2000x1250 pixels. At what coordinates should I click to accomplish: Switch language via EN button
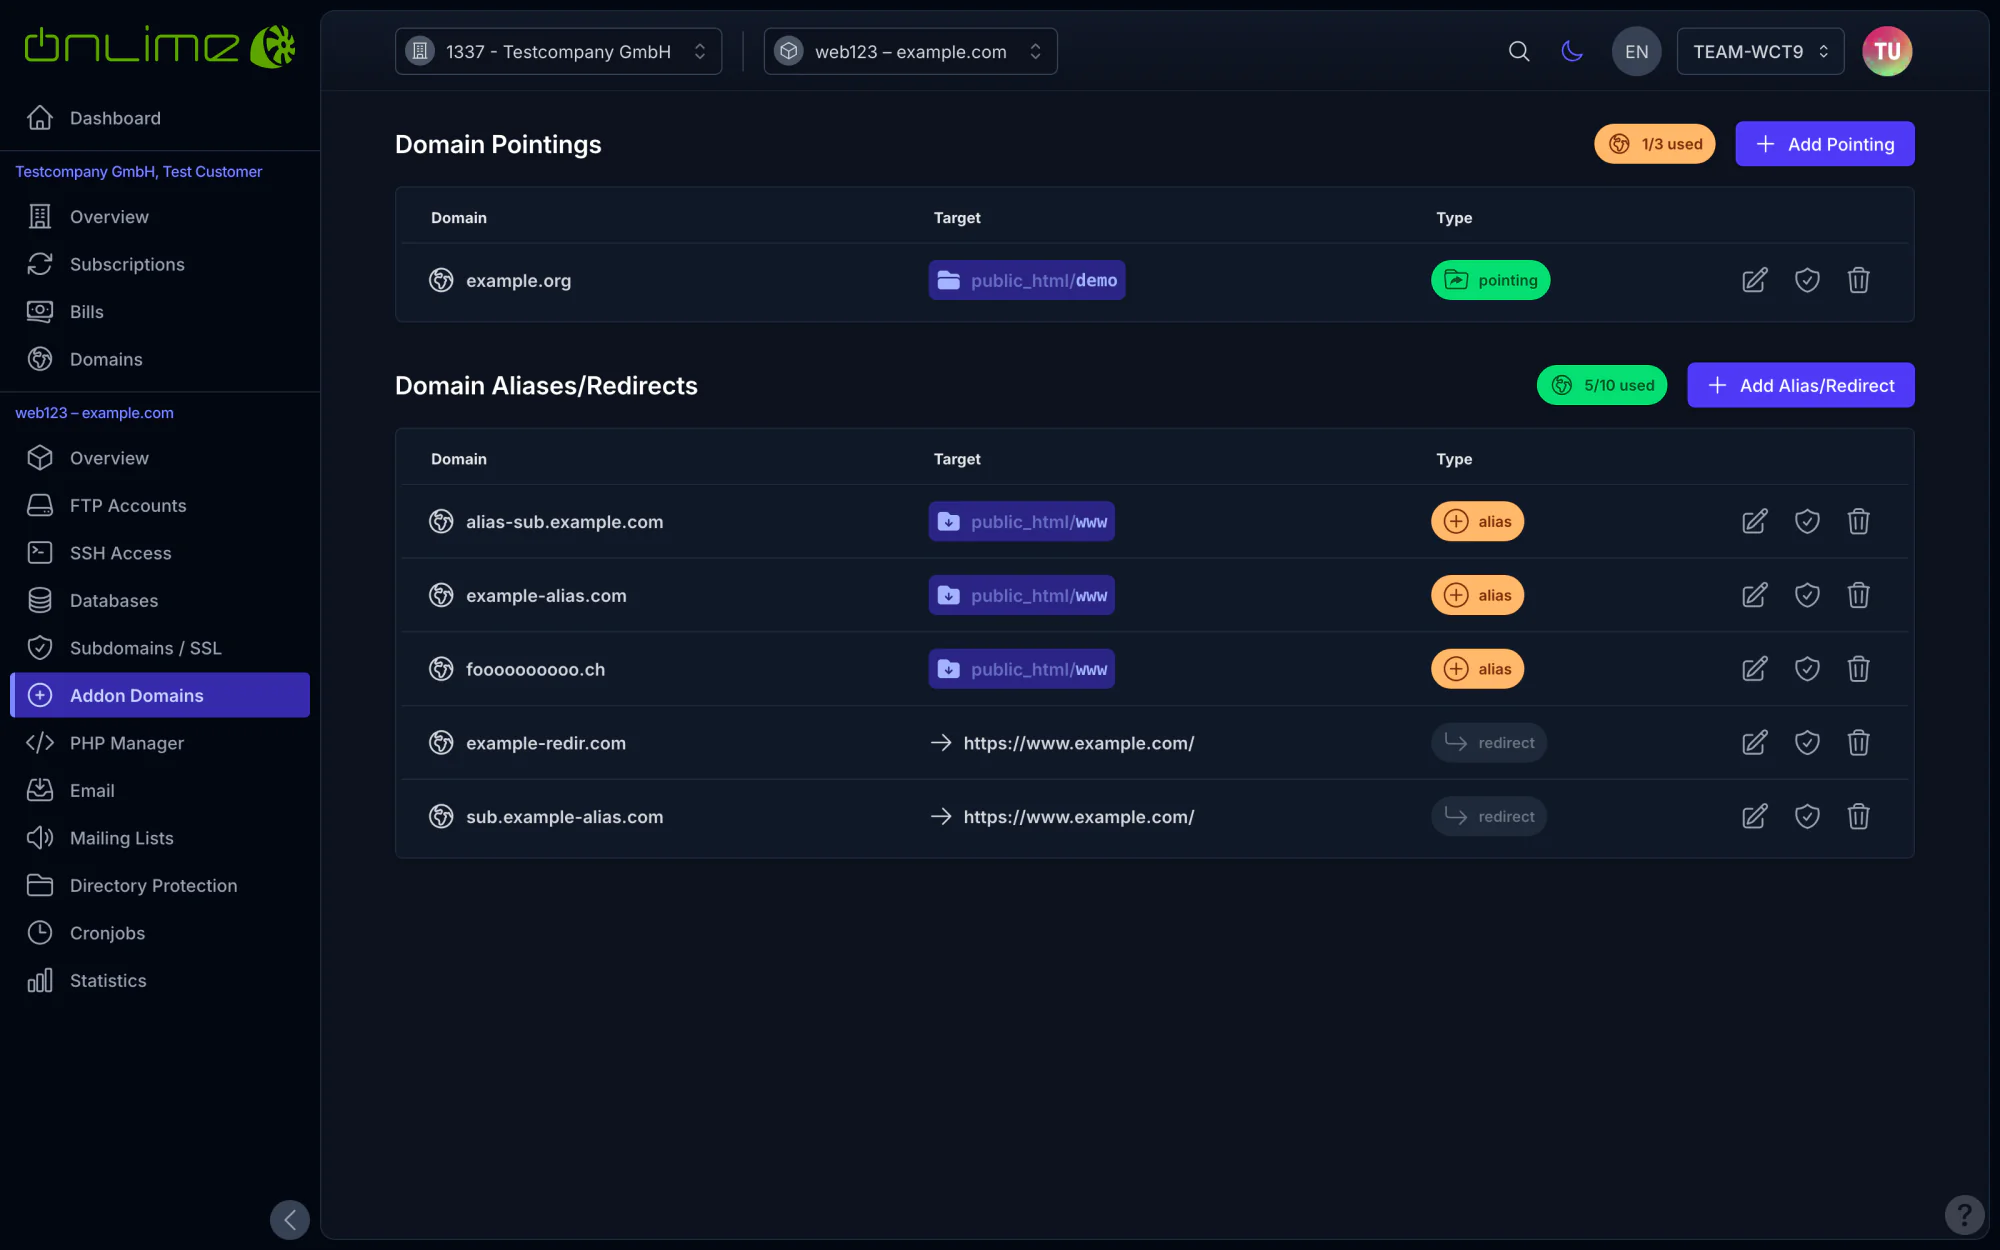(x=1636, y=51)
